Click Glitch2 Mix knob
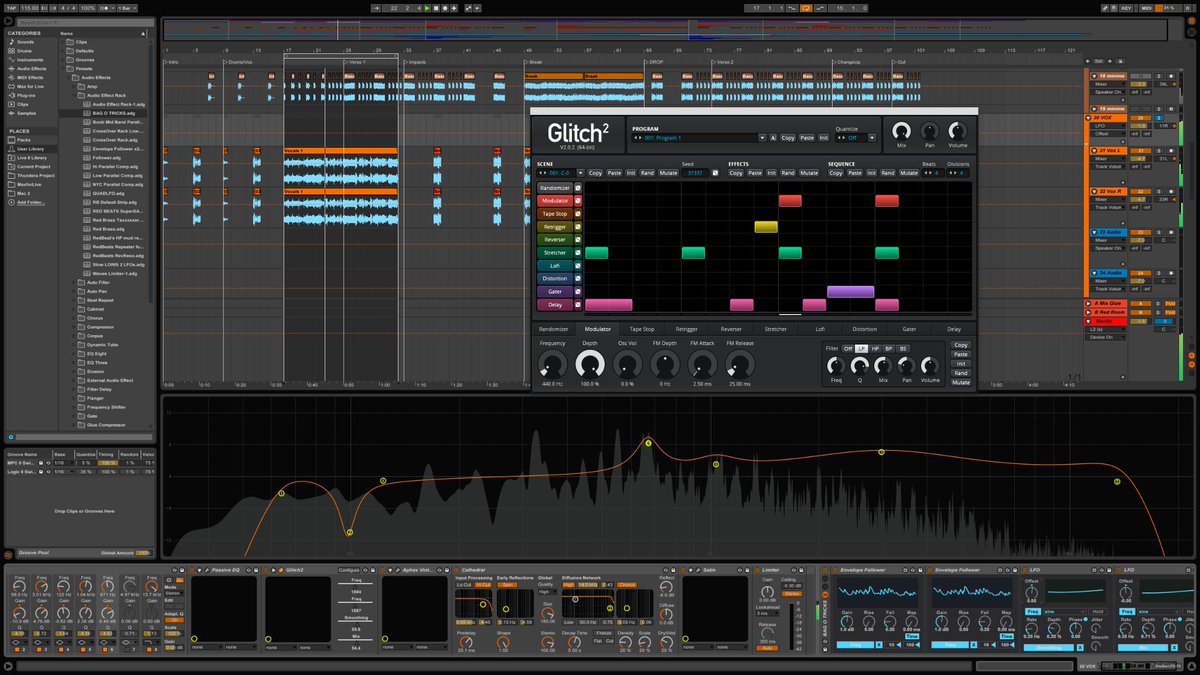Viewport: 1200px width, 675px height. tap(901, 131)
